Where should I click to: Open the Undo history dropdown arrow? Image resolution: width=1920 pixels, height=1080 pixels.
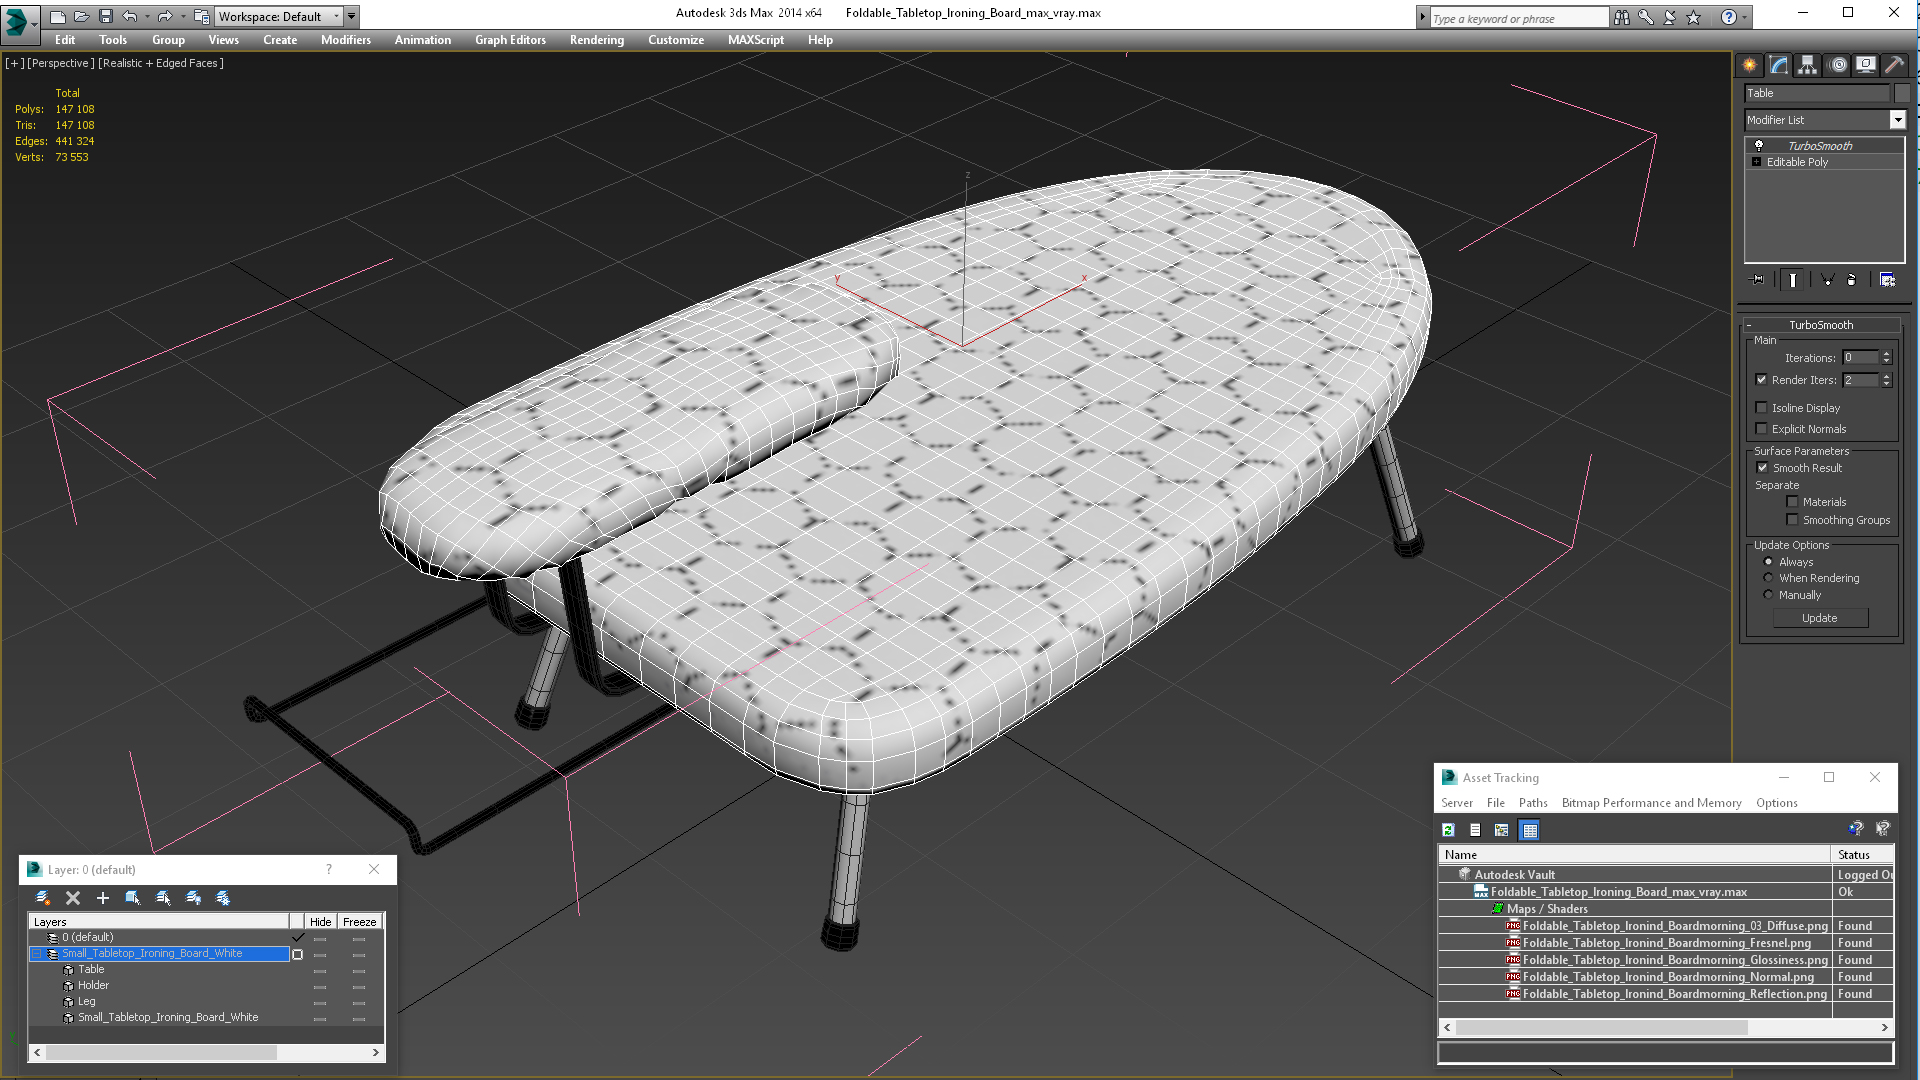point(147,16)
